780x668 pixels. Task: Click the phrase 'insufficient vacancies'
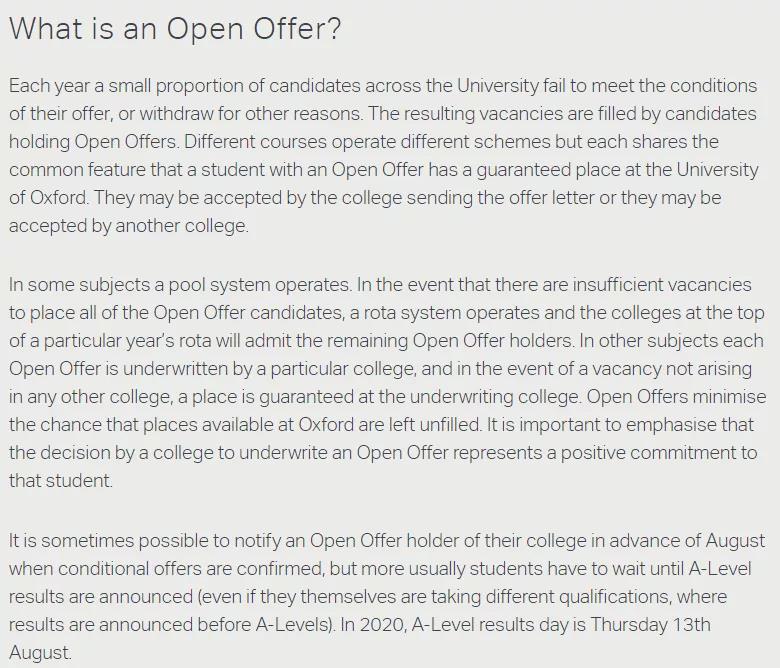[662, 285]
